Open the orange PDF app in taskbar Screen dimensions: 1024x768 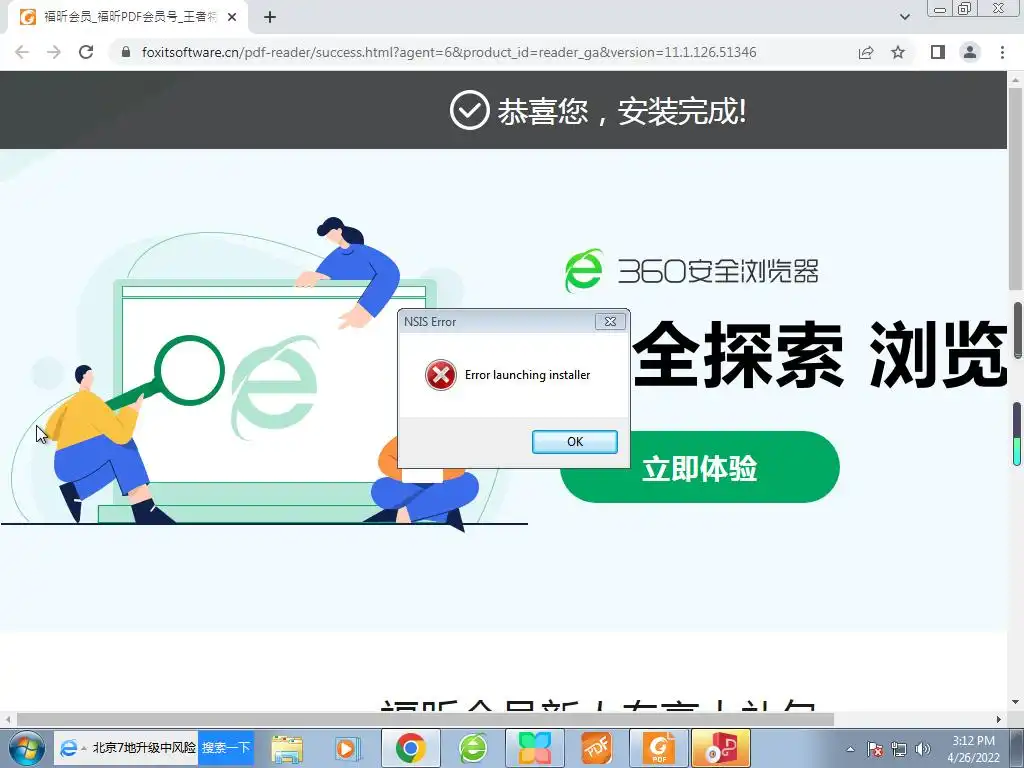point(596,748)
